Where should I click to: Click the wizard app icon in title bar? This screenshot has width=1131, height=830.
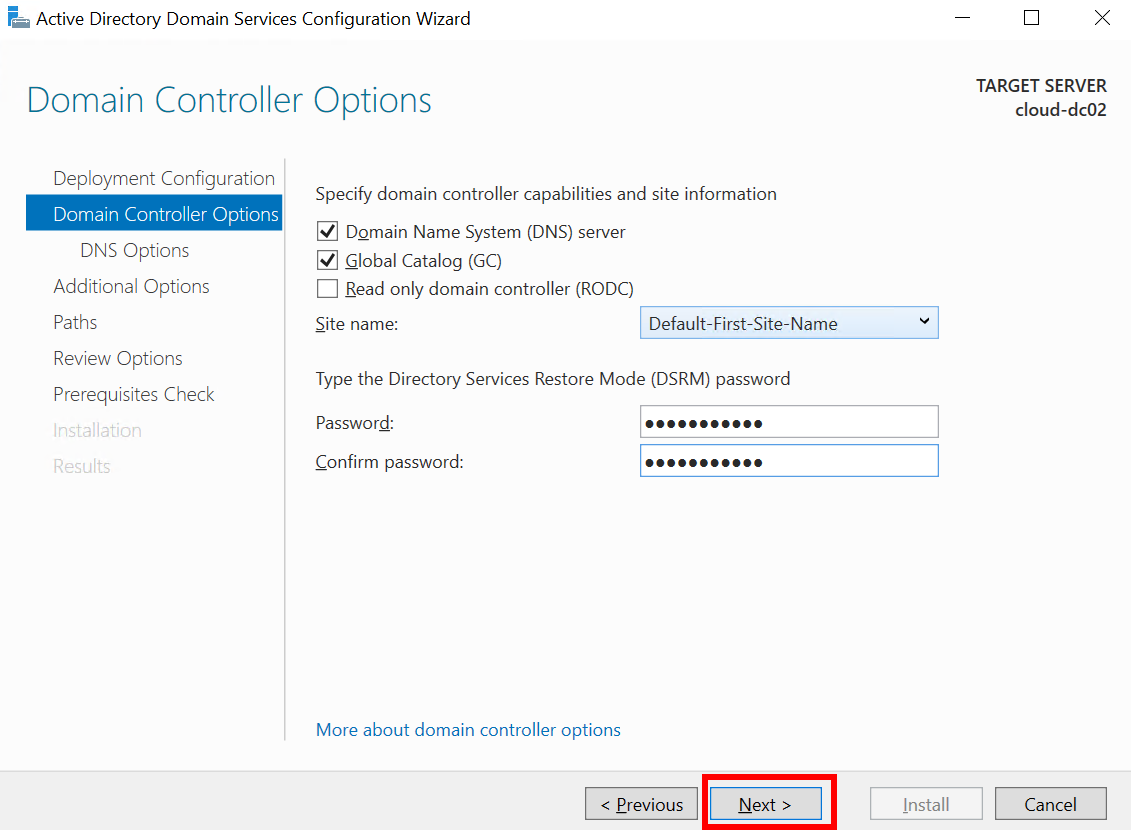pos(18,17)
